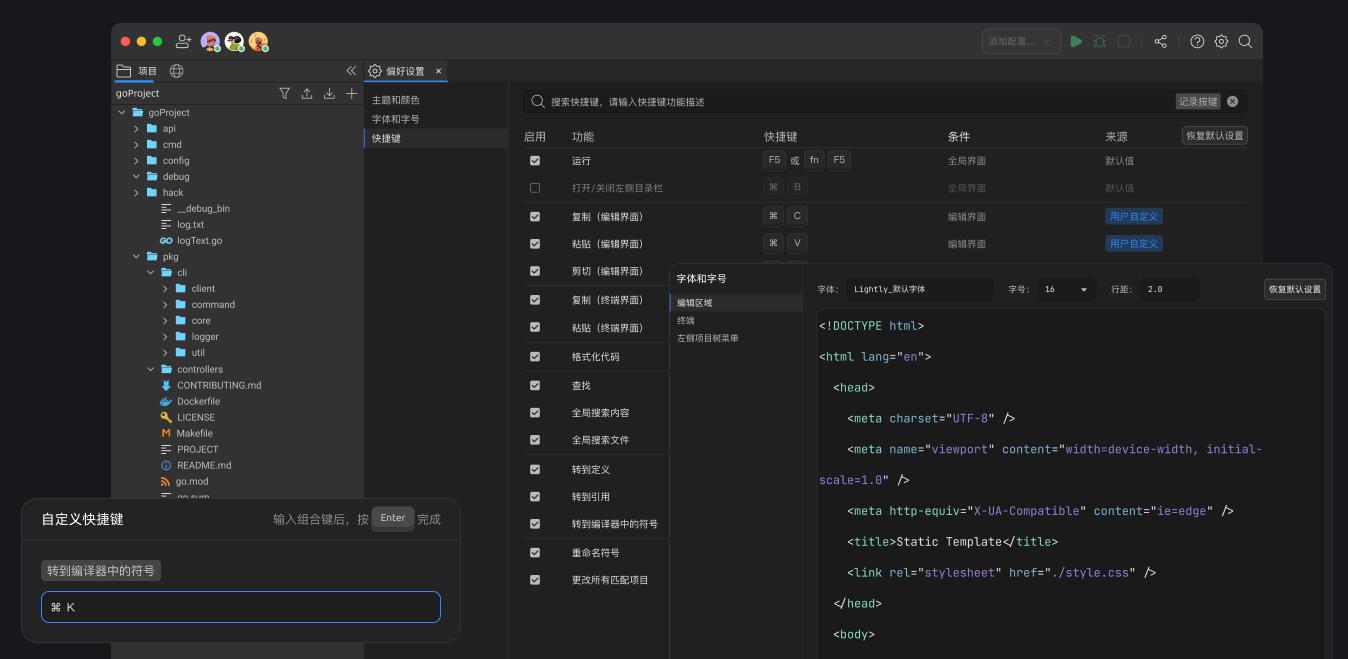Click the 记录按键 button
1348x659 pixels.
(1197, 102)
